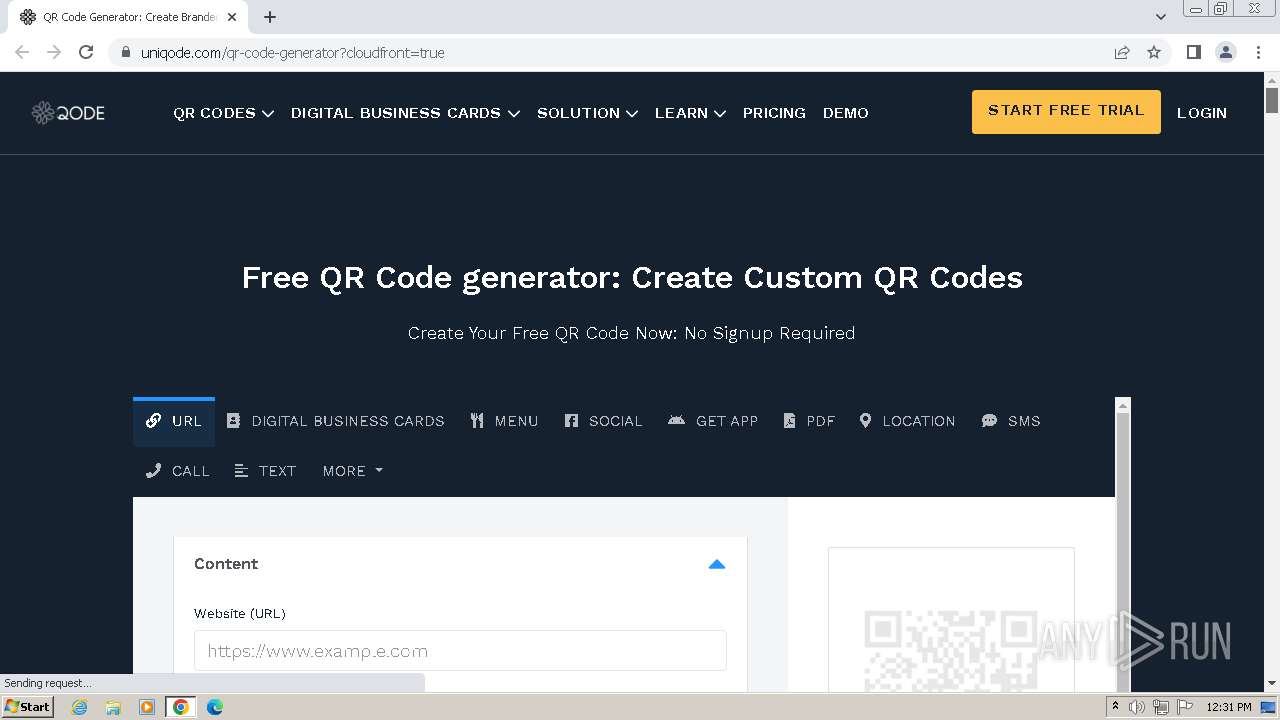Open File Explorer from taskbar
The height and width of the screenshot is (720, 1280).
click(x=113, y=707)
